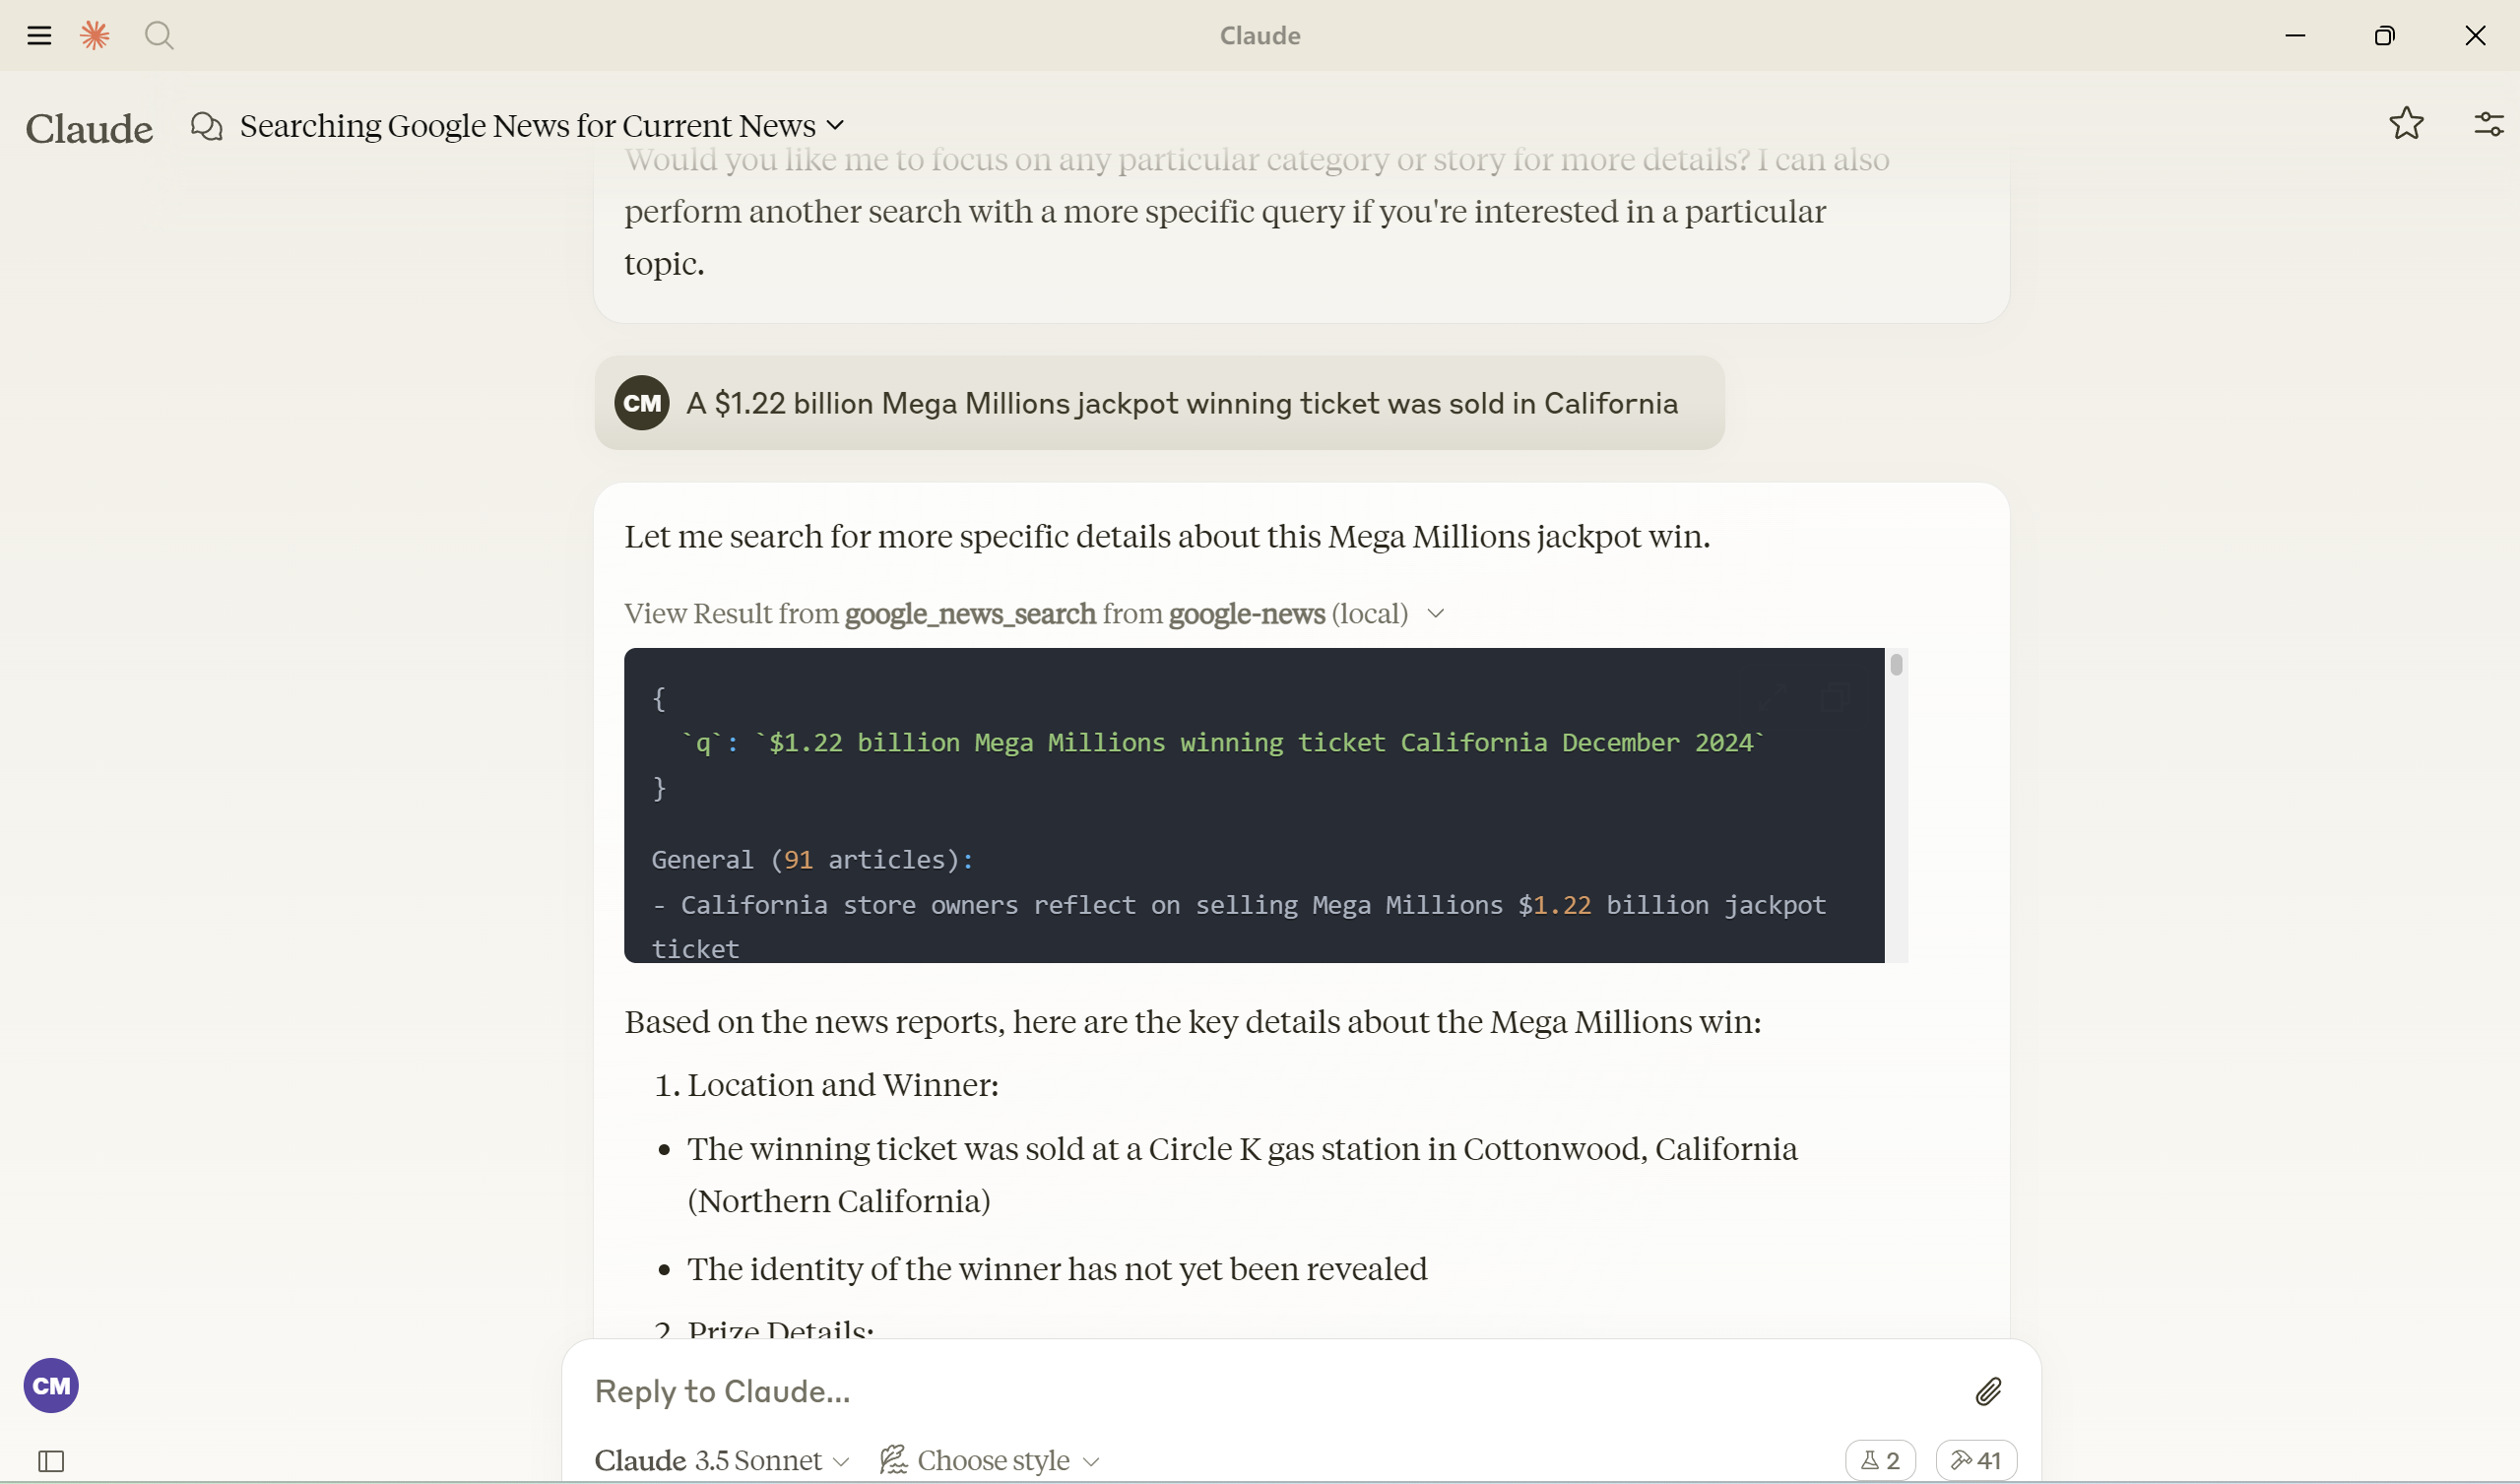
Task: Open the conversation title dropdown
Action: [836, 126]
